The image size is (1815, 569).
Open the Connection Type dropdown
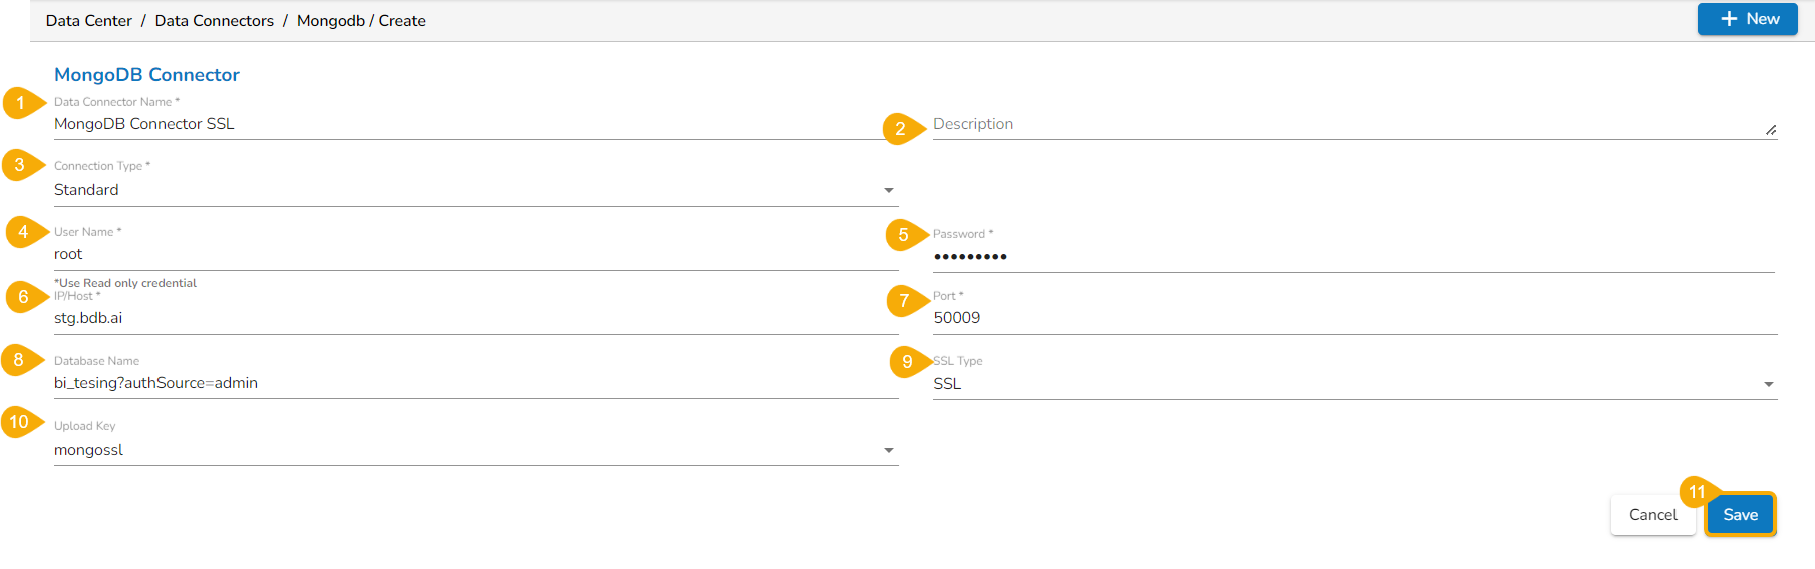[475, 190]
